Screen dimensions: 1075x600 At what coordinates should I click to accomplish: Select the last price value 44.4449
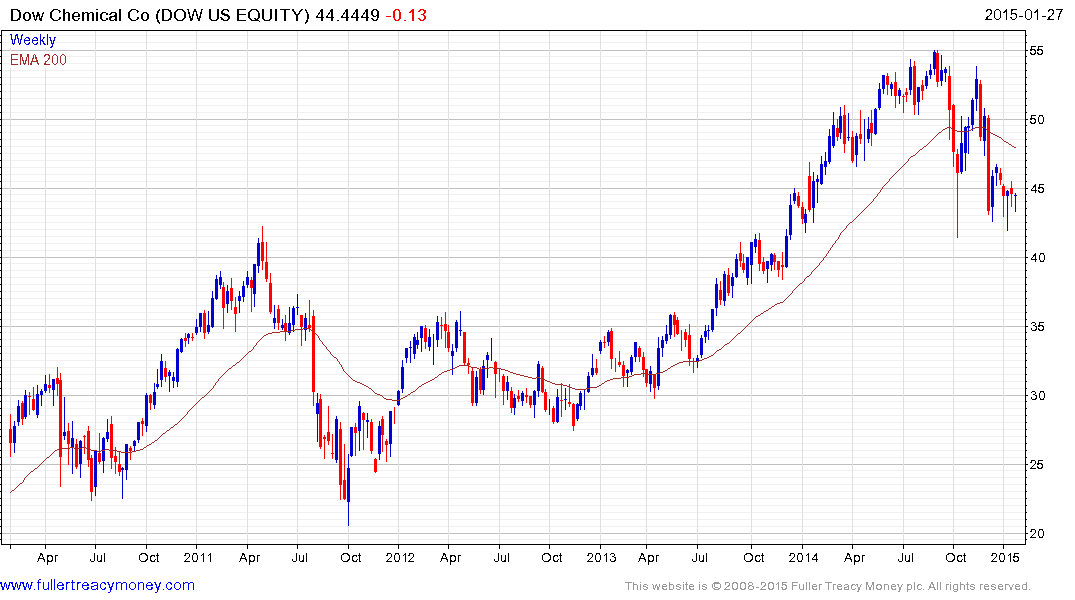click(347, 15)
